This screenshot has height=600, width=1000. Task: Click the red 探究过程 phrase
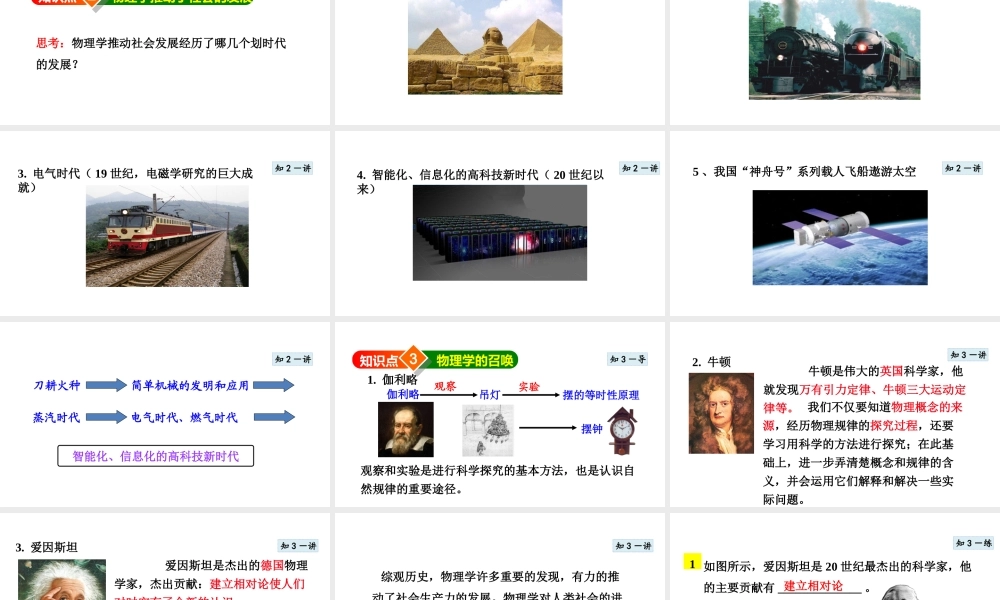point(894,426)
